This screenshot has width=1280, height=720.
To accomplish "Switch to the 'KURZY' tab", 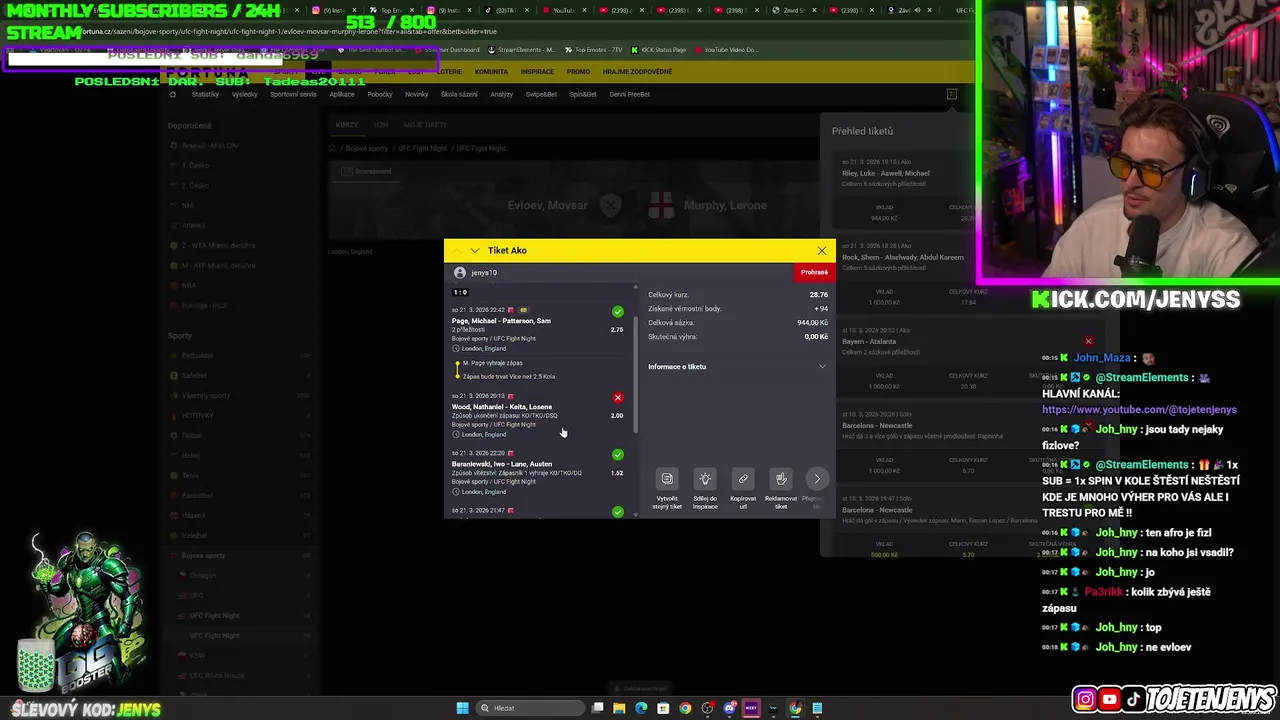I will pyautogui.click(x=347, y=125).
